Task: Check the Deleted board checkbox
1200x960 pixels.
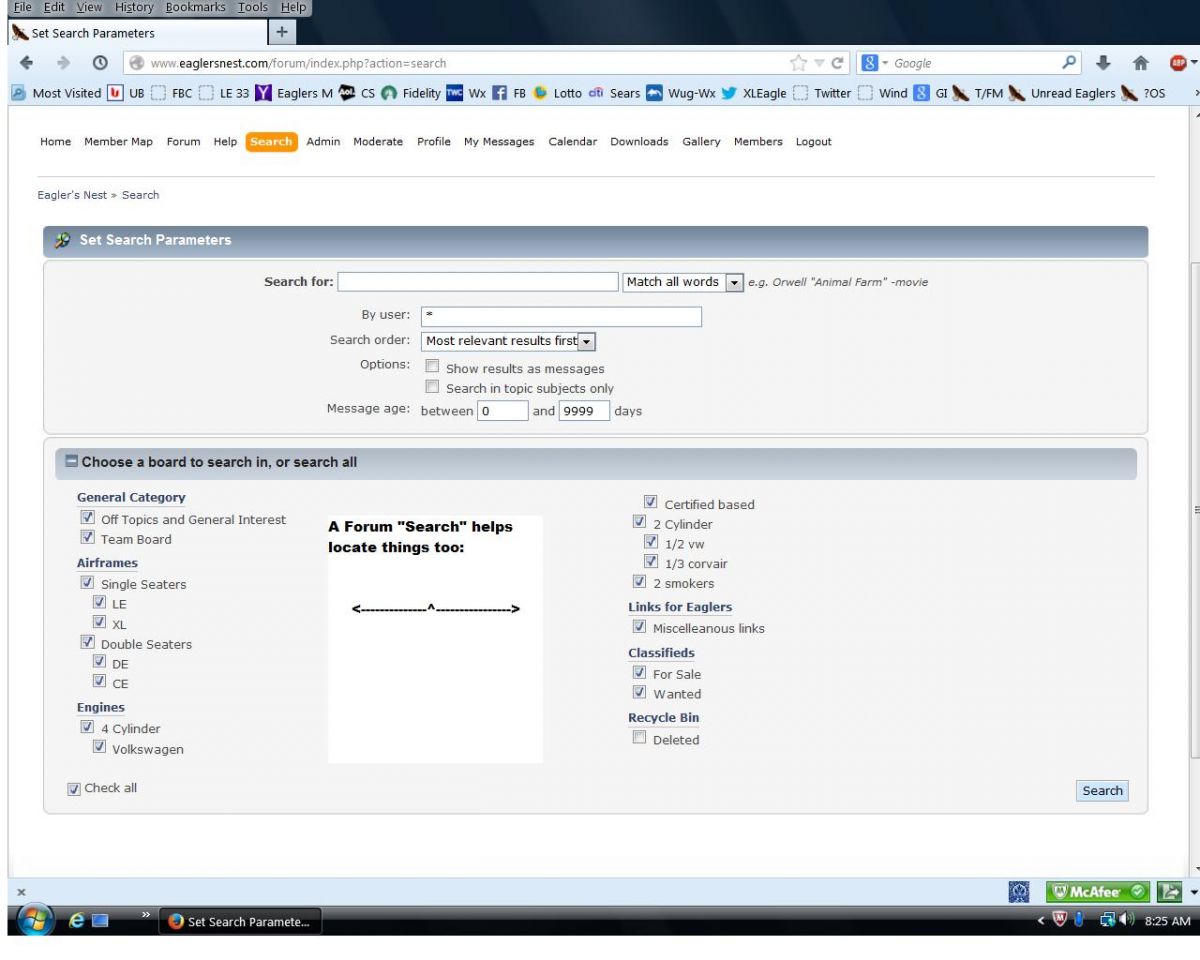Action: [640, 738]
